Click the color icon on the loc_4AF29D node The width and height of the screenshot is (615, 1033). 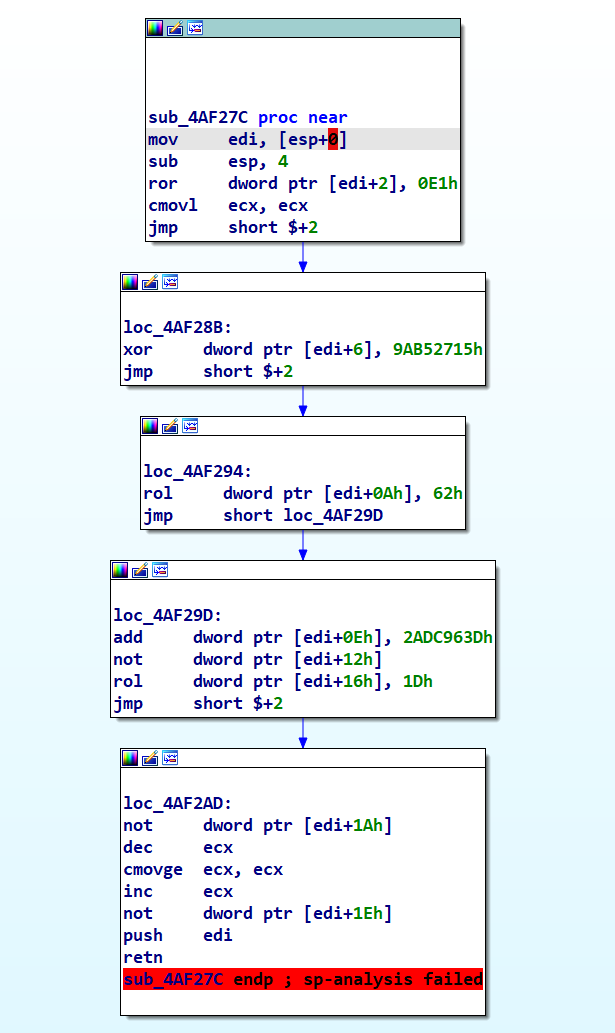(x=119, y=570)
